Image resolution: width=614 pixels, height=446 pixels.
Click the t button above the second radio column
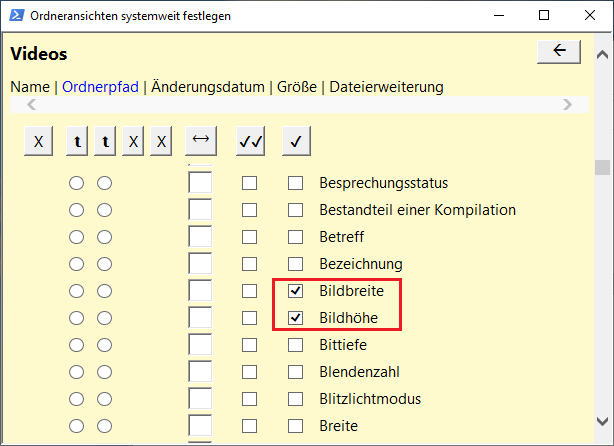point(104,142)
